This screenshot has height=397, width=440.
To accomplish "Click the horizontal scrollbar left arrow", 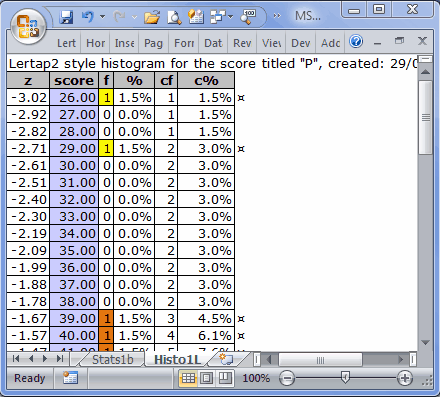I will [x=269, y=360].
